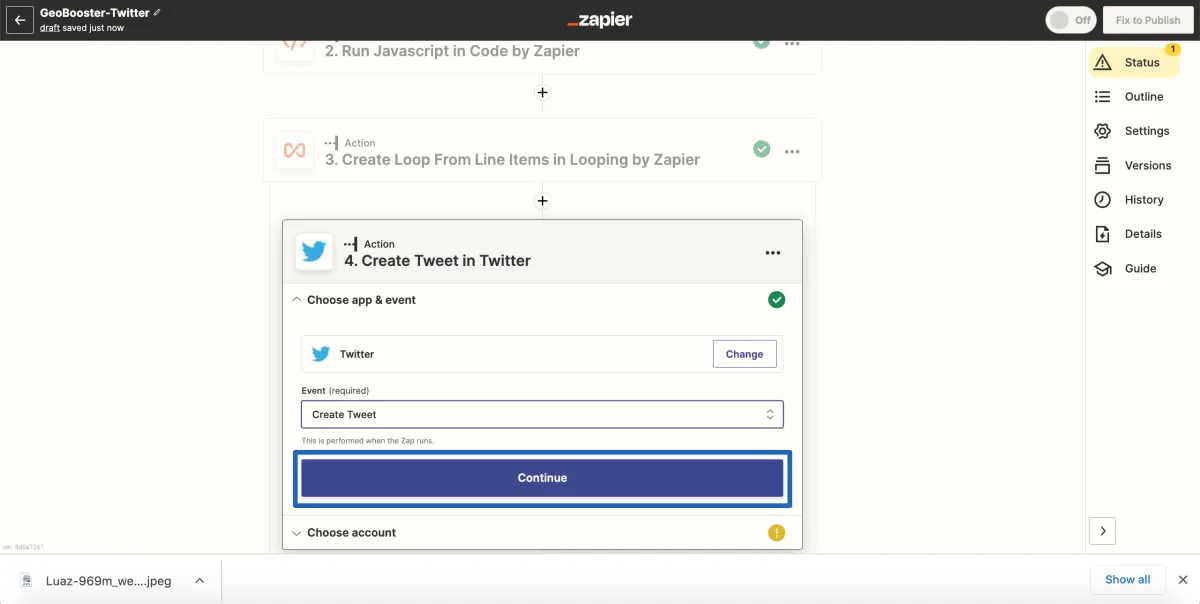The height and width of the screenshot is (604, 1200).
Task: Toggle the Zap On/Off switch
Action: pos(1071,20)
